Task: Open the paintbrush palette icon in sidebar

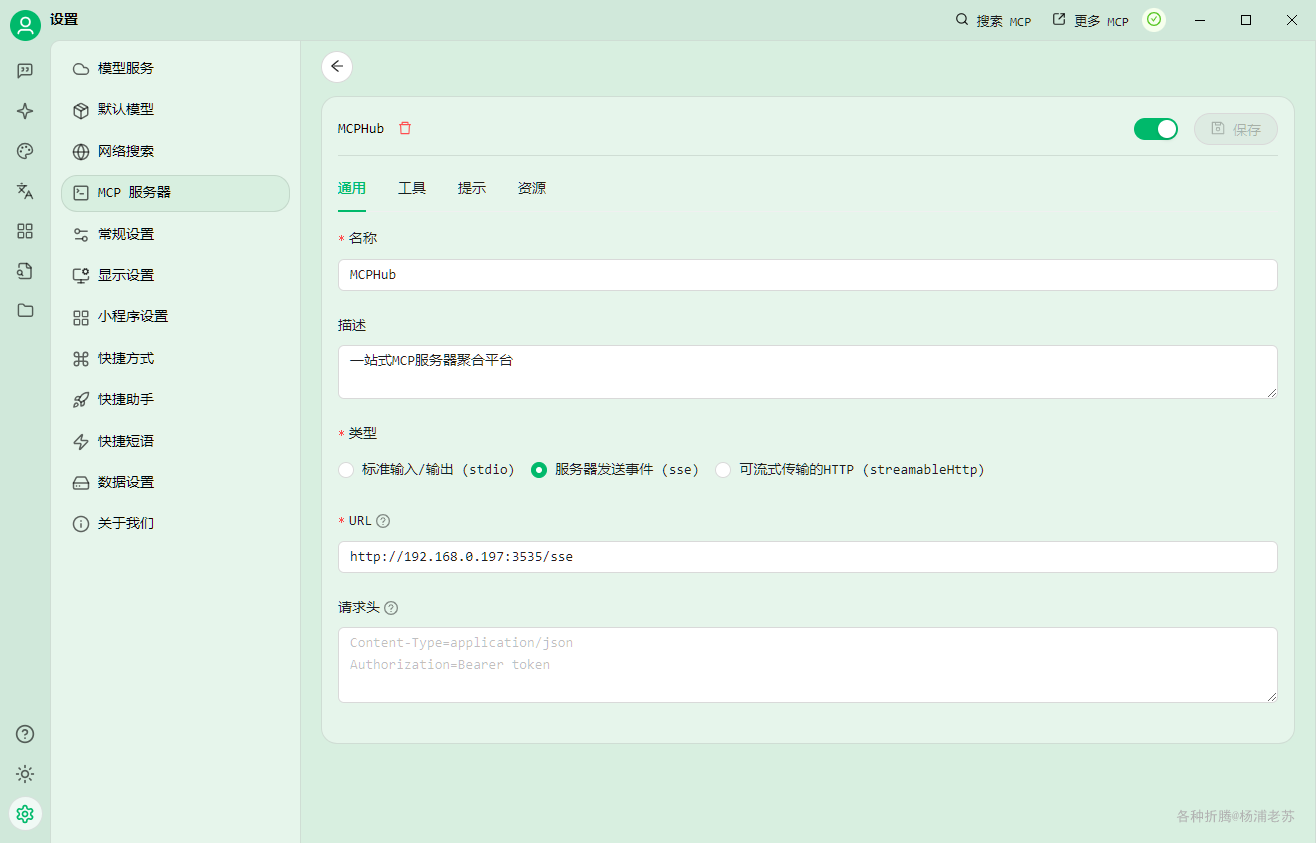Action: coord(25,151)
